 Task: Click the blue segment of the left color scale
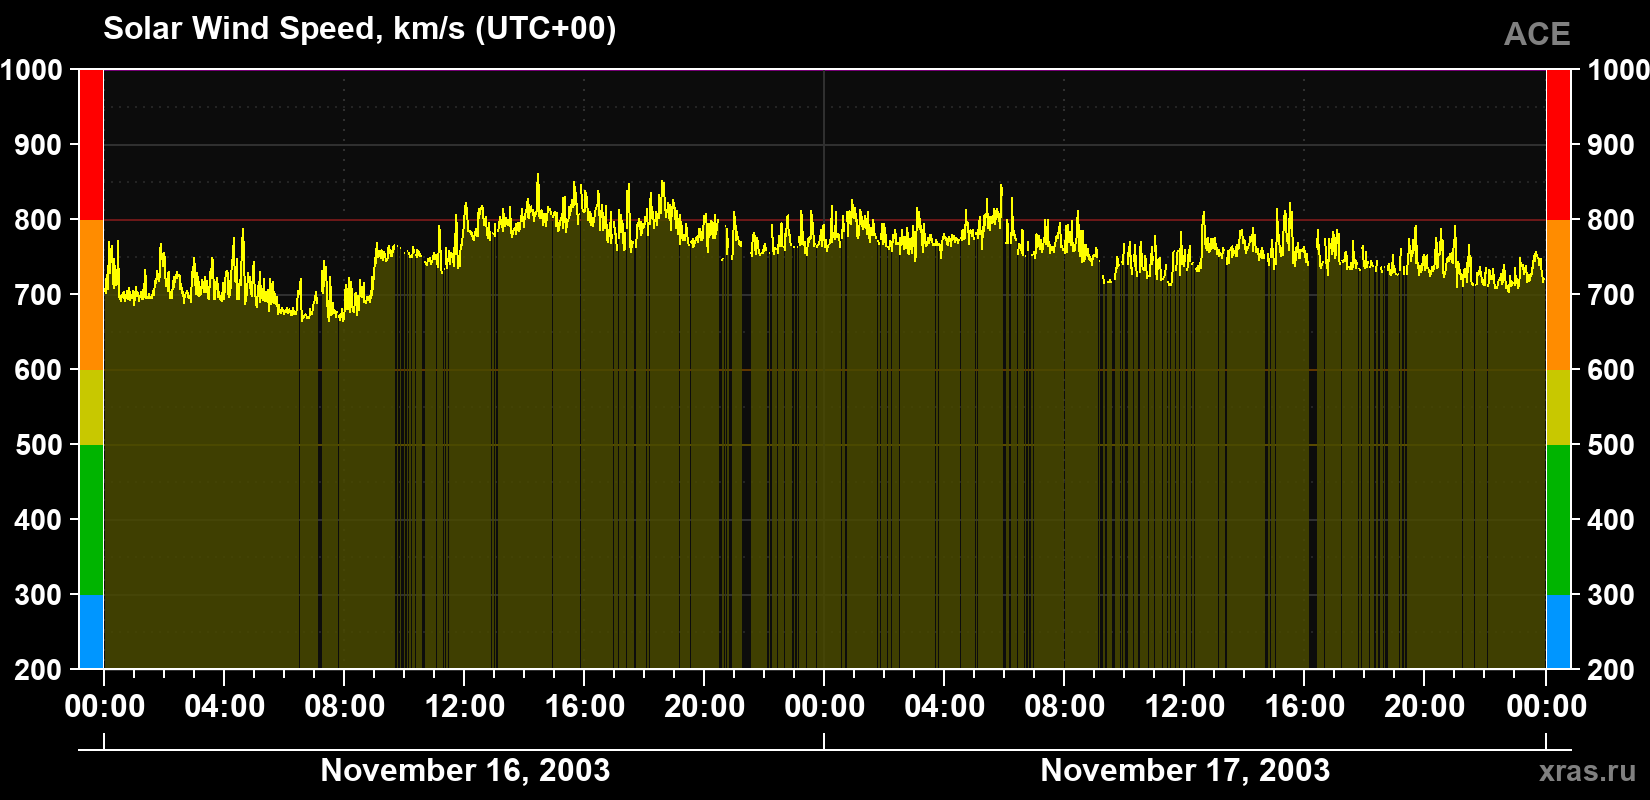91,632
